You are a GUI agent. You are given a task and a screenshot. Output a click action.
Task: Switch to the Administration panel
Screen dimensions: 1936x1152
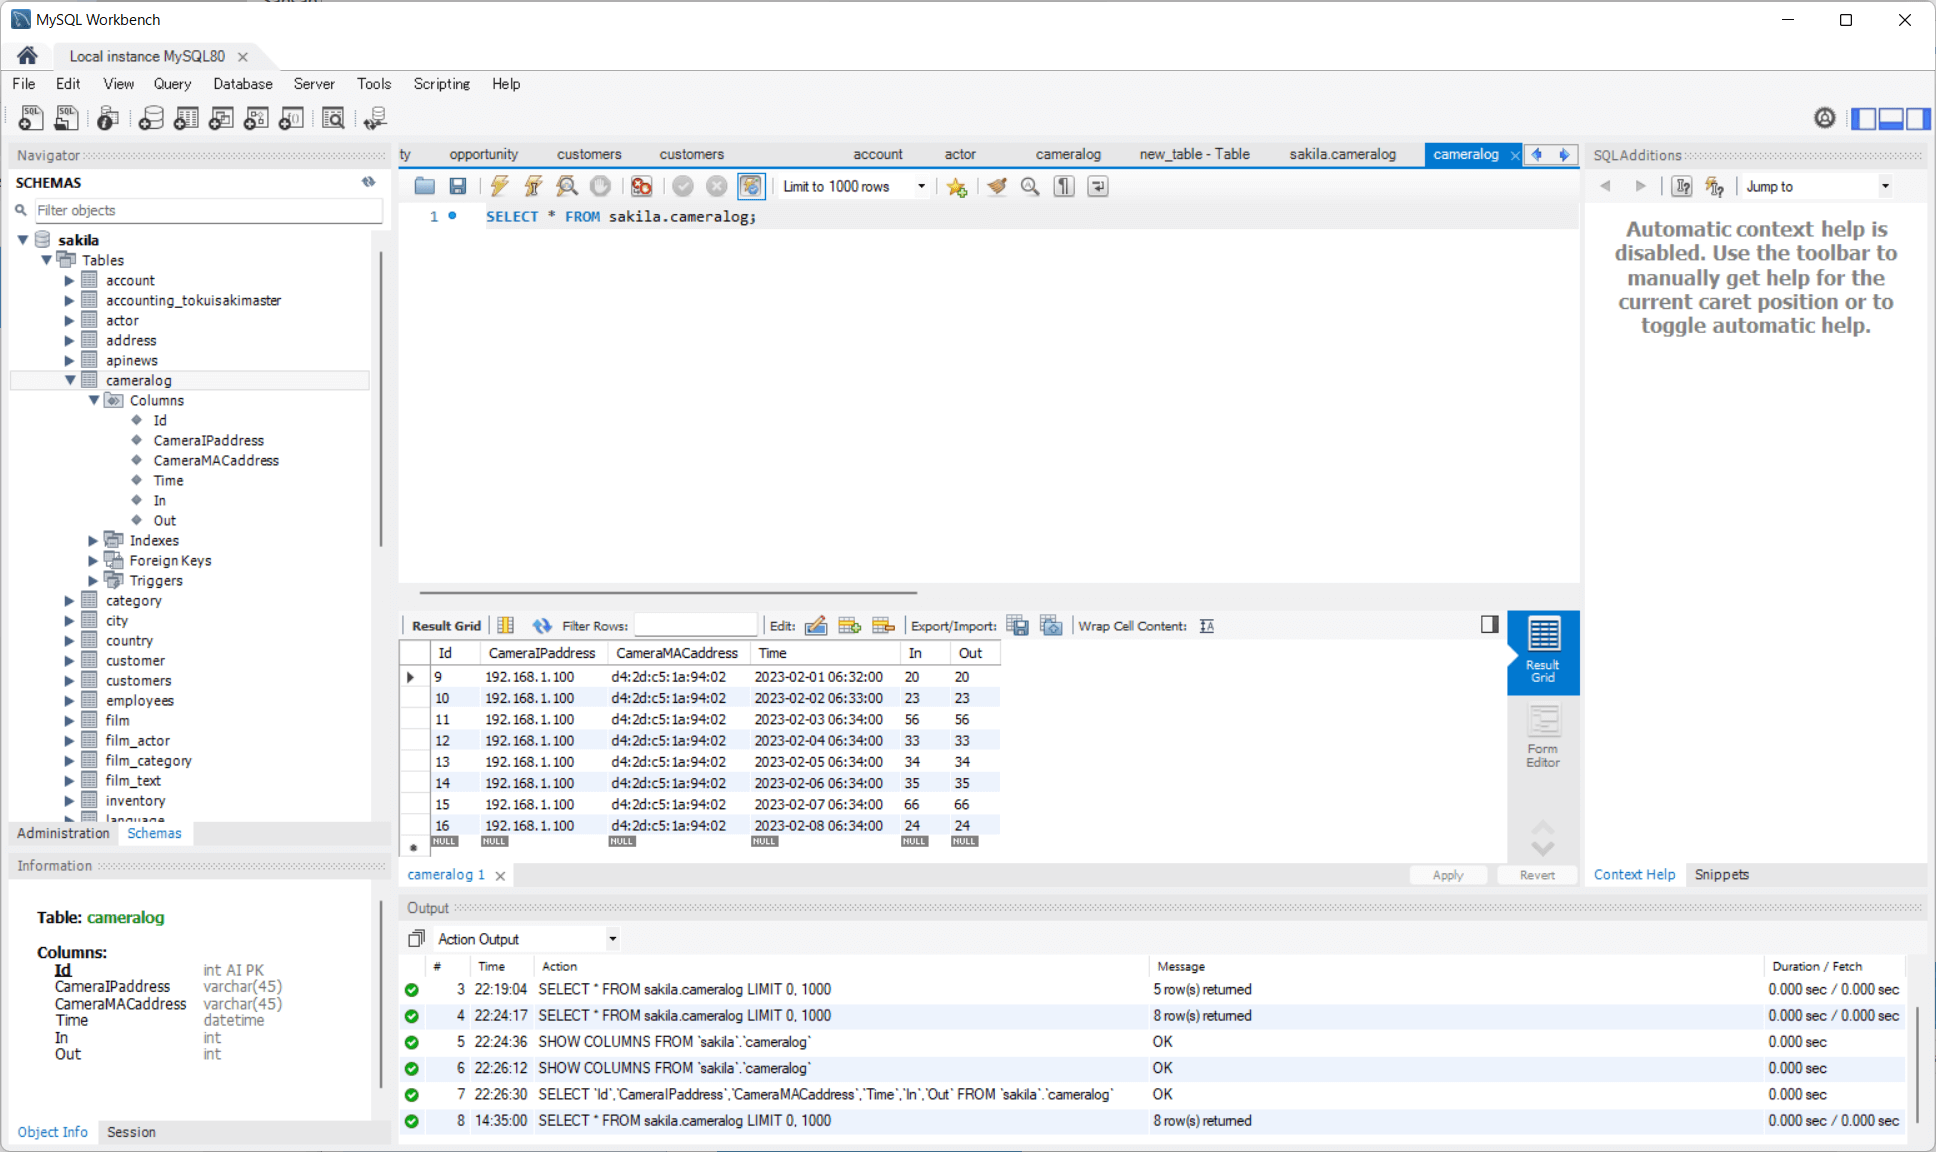click(x=62, y=833)
